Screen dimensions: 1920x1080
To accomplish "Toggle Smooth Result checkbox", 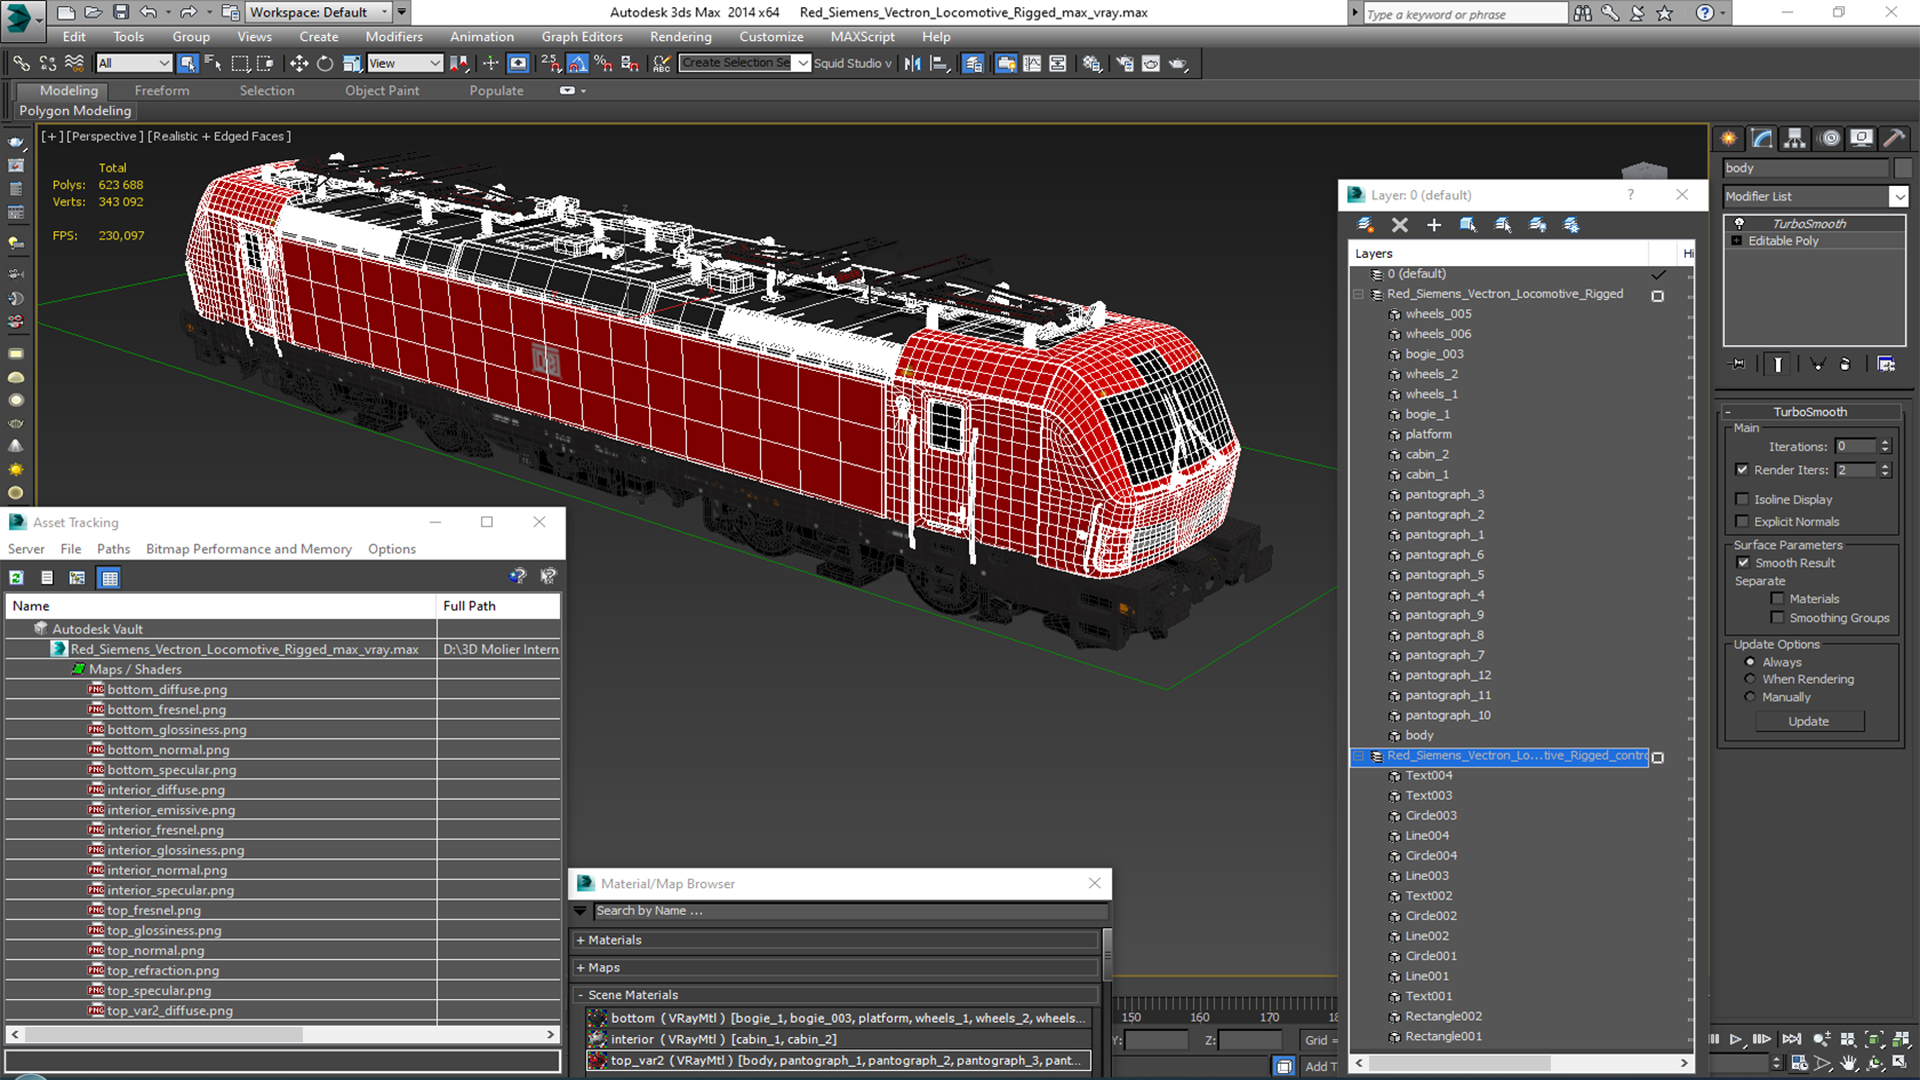I will 1743,563.
